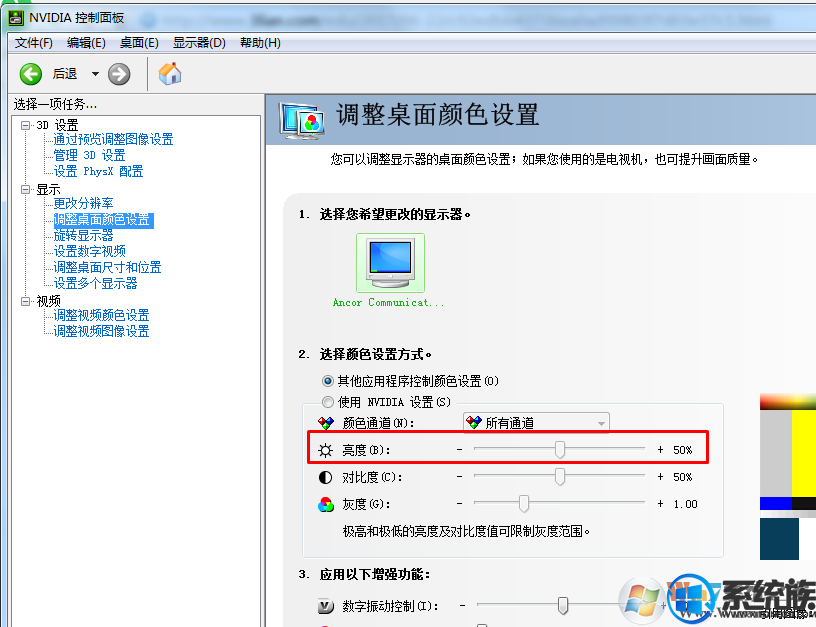Click the gray Forward arrow icon

coord(119,74)
